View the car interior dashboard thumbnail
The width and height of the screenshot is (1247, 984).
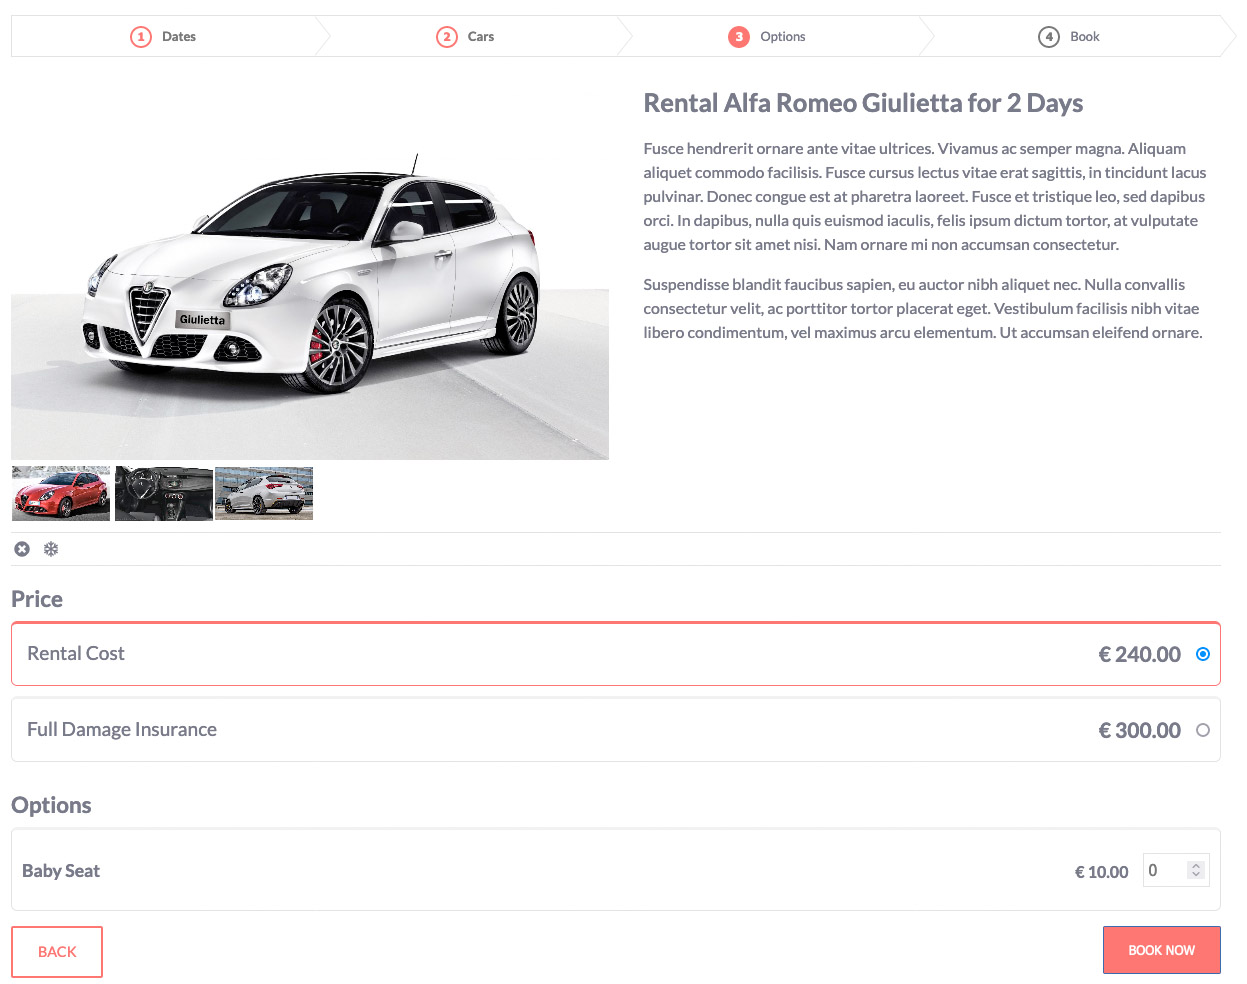[163, 493]
